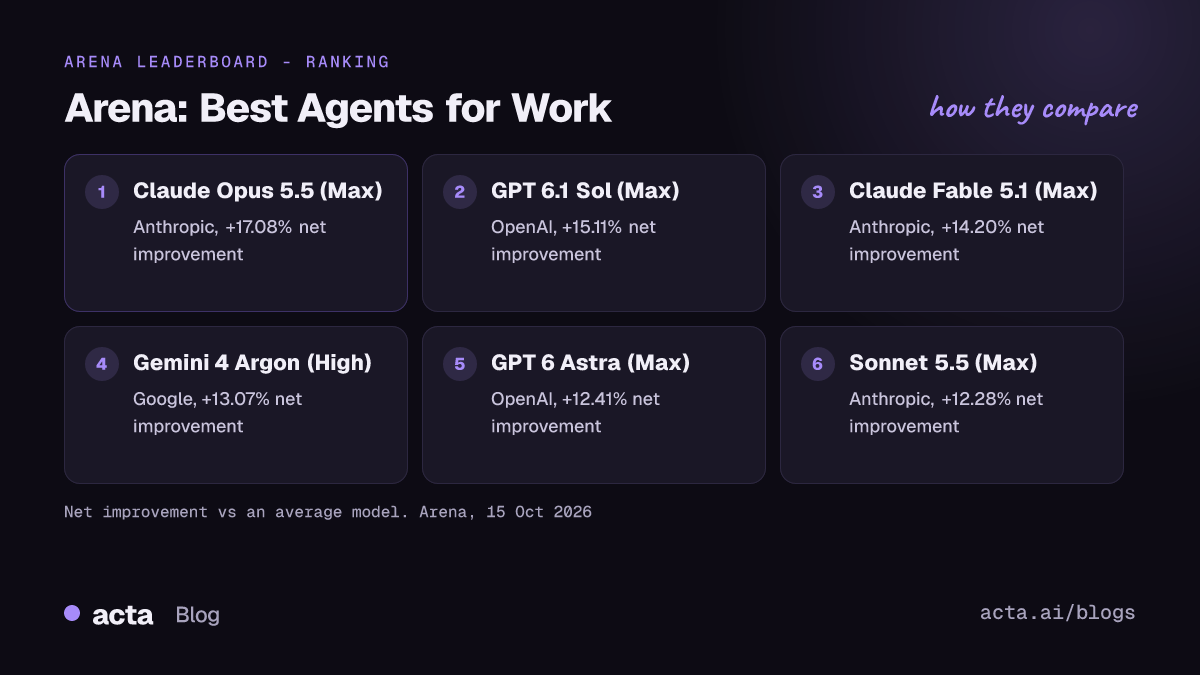
Task: Open the acta.ai/blogs link
Action: coord(1058,613)
